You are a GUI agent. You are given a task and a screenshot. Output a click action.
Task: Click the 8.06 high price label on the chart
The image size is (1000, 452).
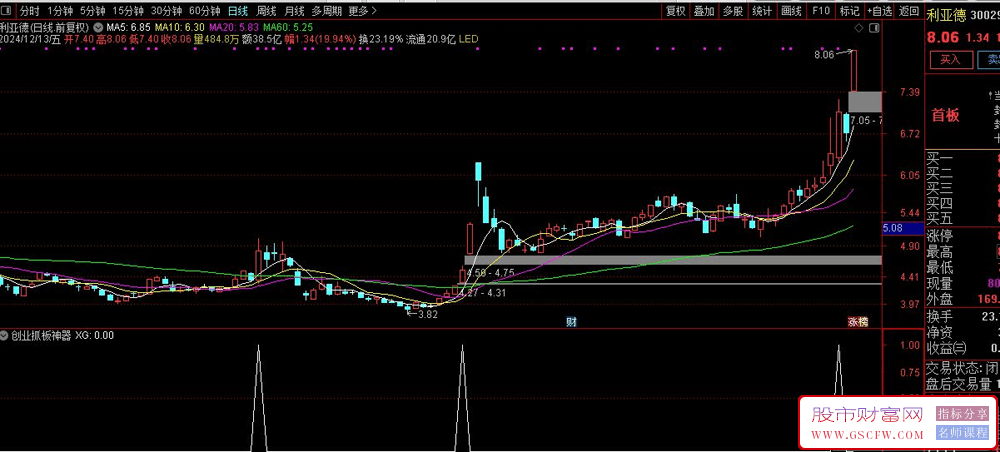[824, 55]
